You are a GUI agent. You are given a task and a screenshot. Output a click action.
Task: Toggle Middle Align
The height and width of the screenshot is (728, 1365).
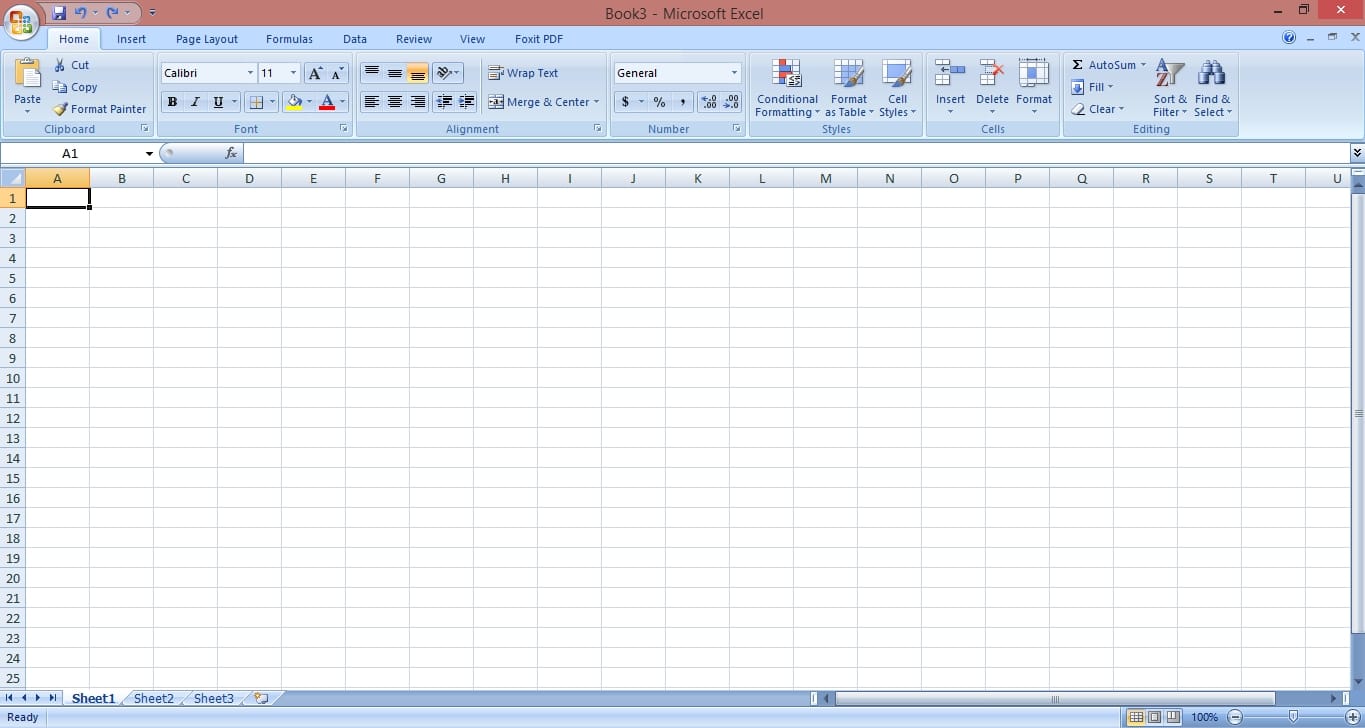(x=395, y=73)
